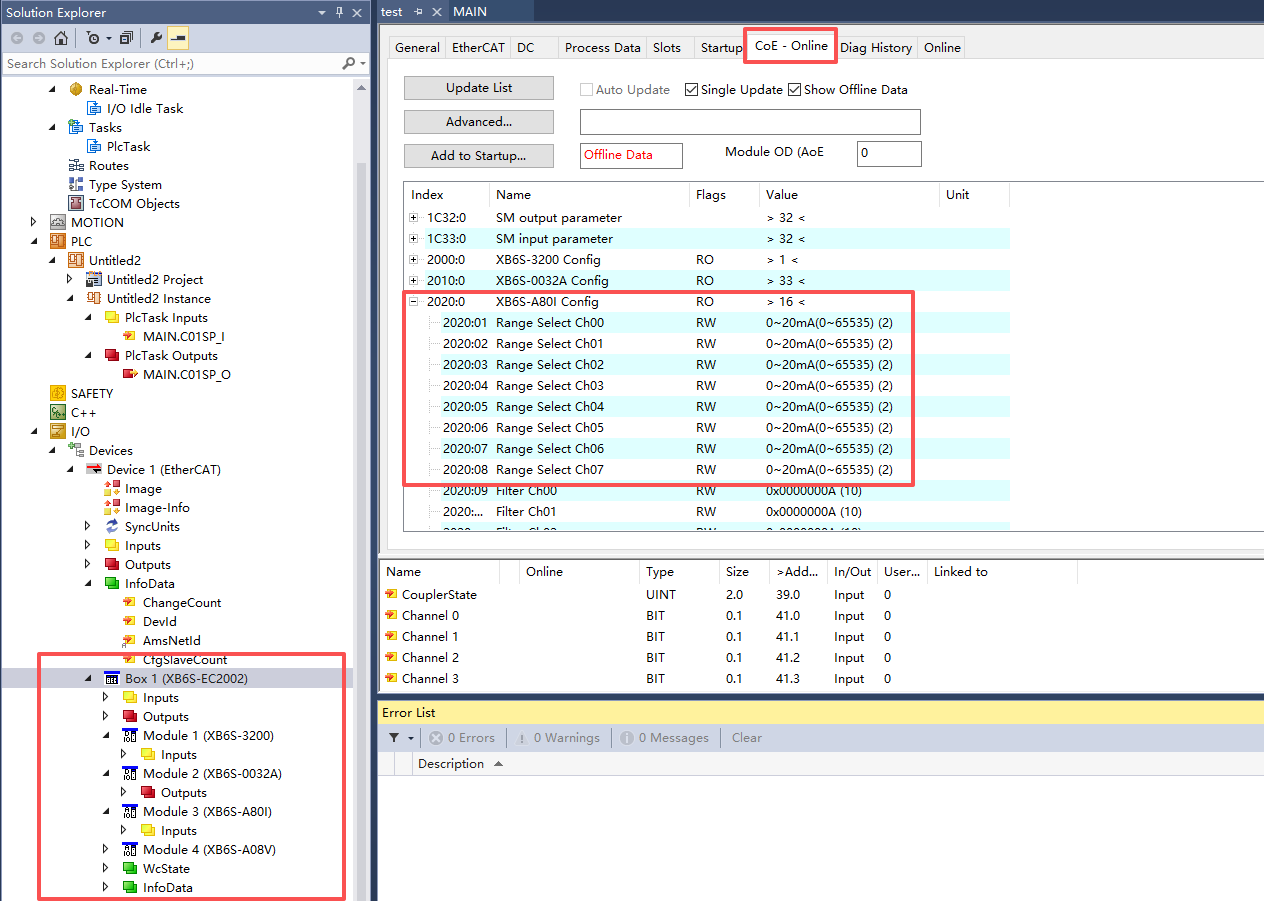This screenshot has width=1264, height=901.
Task: Uncheck Show Offline Data checkbox
Action: pyautogui.click(x=795, y=90)
